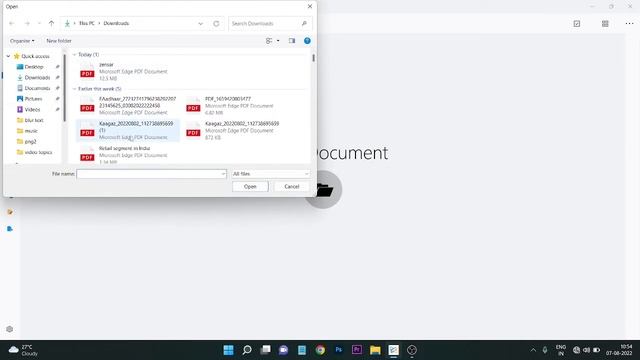This screenshot has width=640, height=360.
Task: Open File Explorer from the taskbar
Action: [x=375, y=350]
